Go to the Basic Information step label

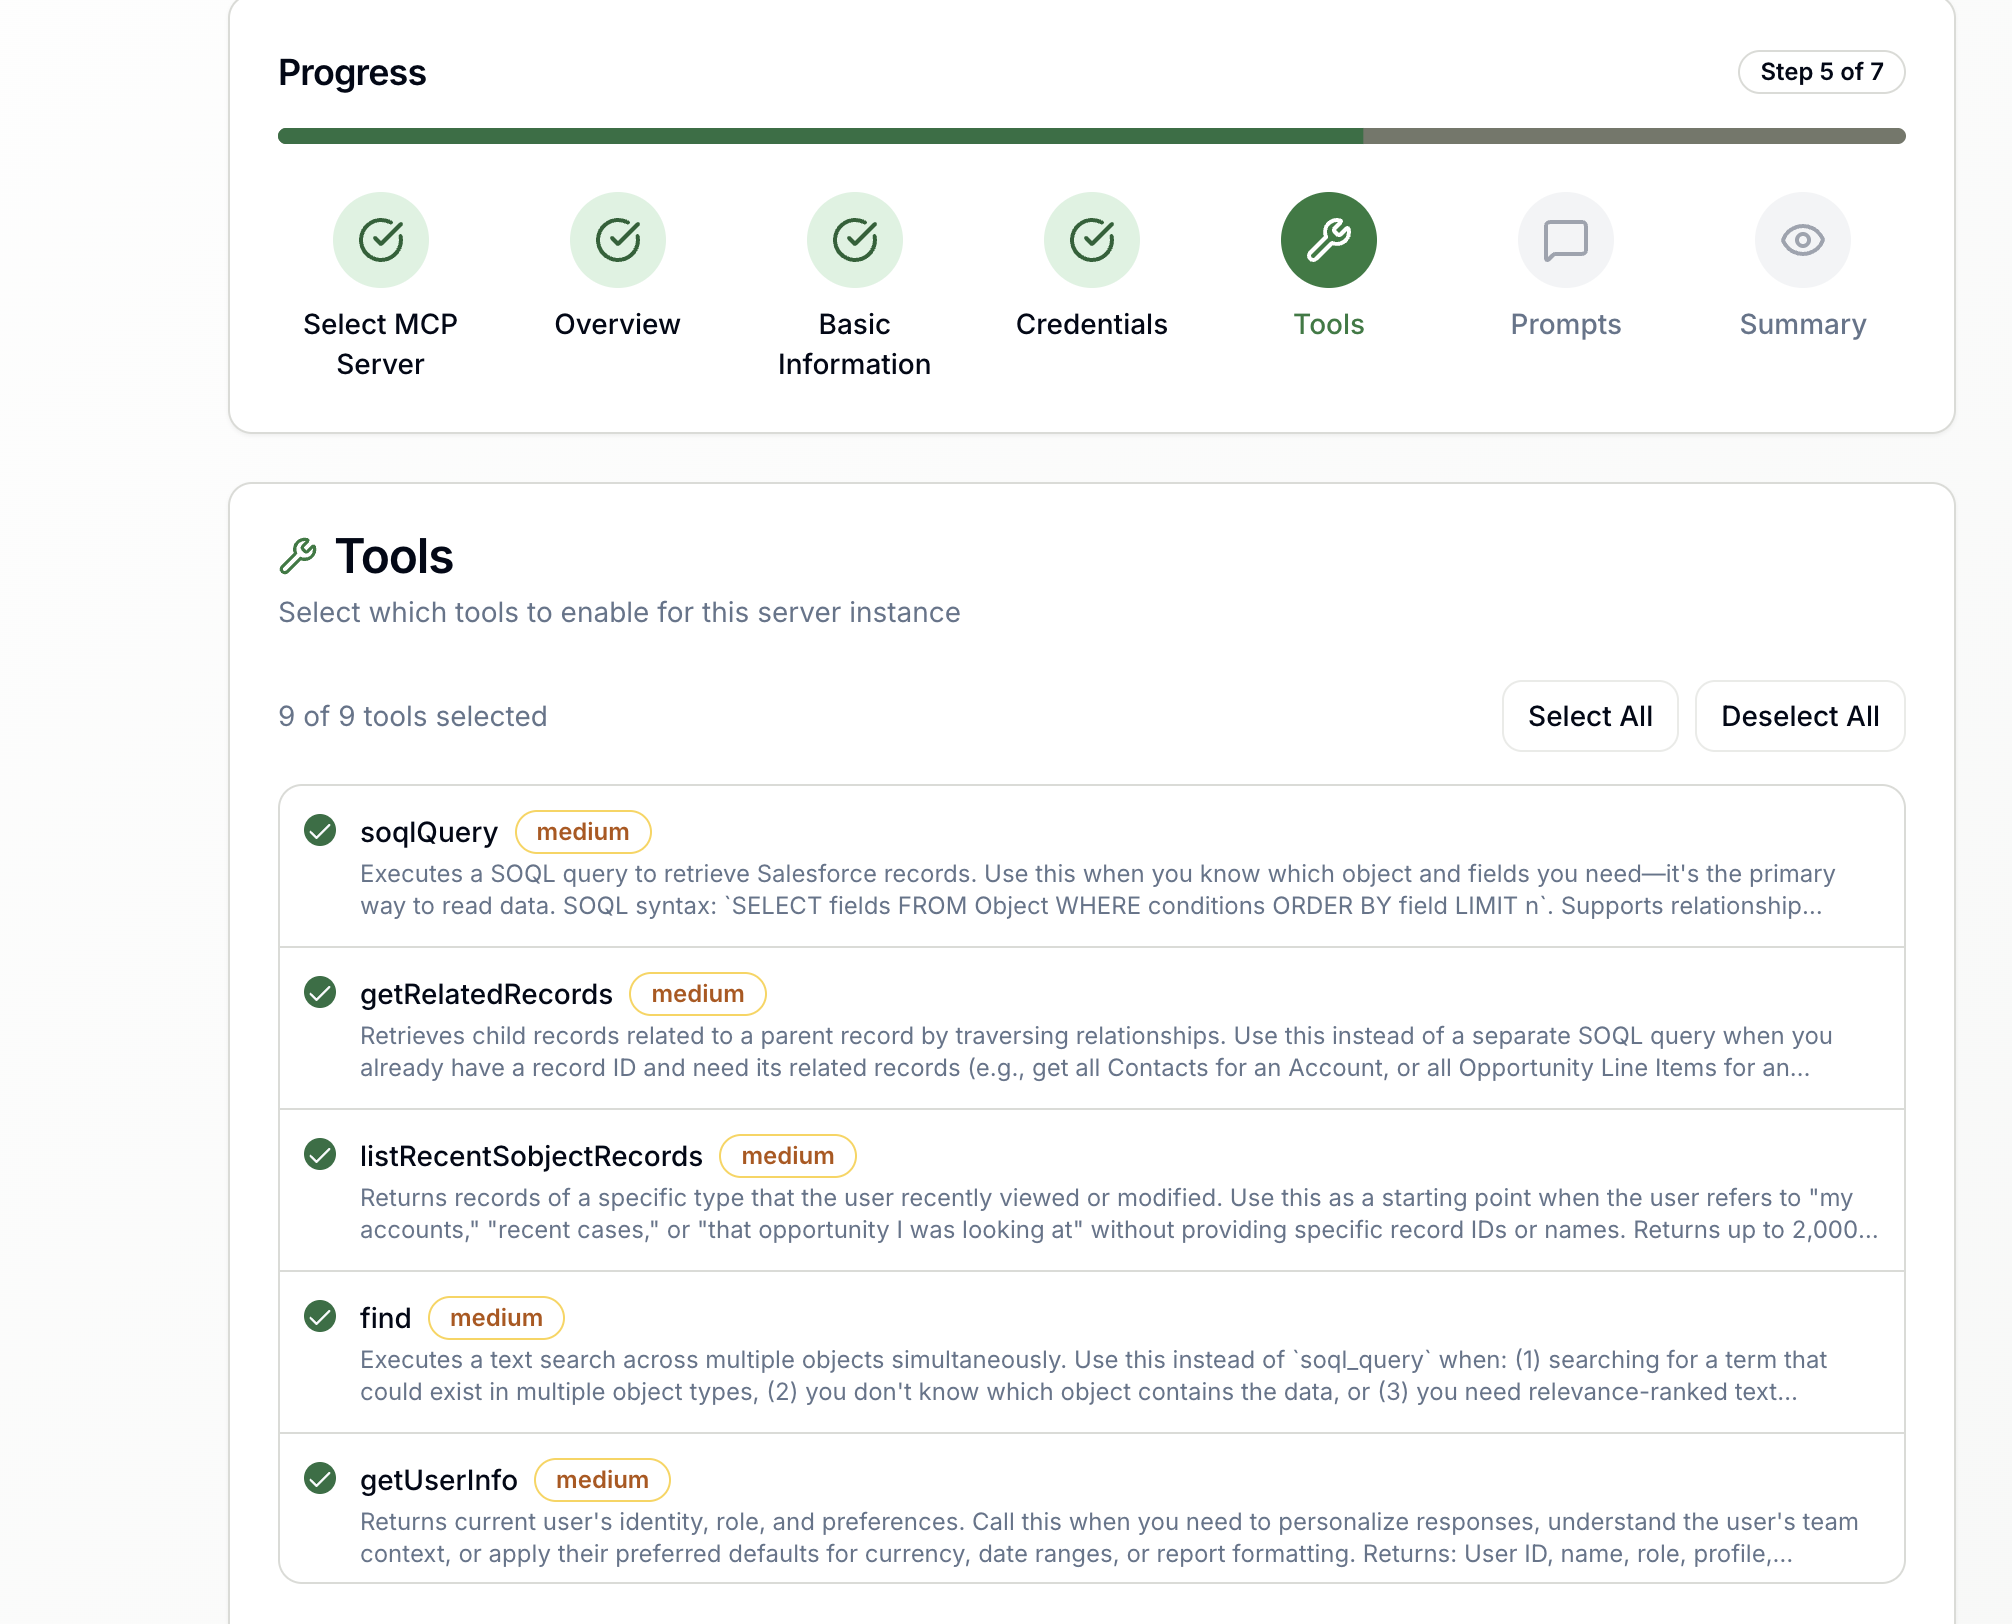pyautogui.click(x=855, y=344)
